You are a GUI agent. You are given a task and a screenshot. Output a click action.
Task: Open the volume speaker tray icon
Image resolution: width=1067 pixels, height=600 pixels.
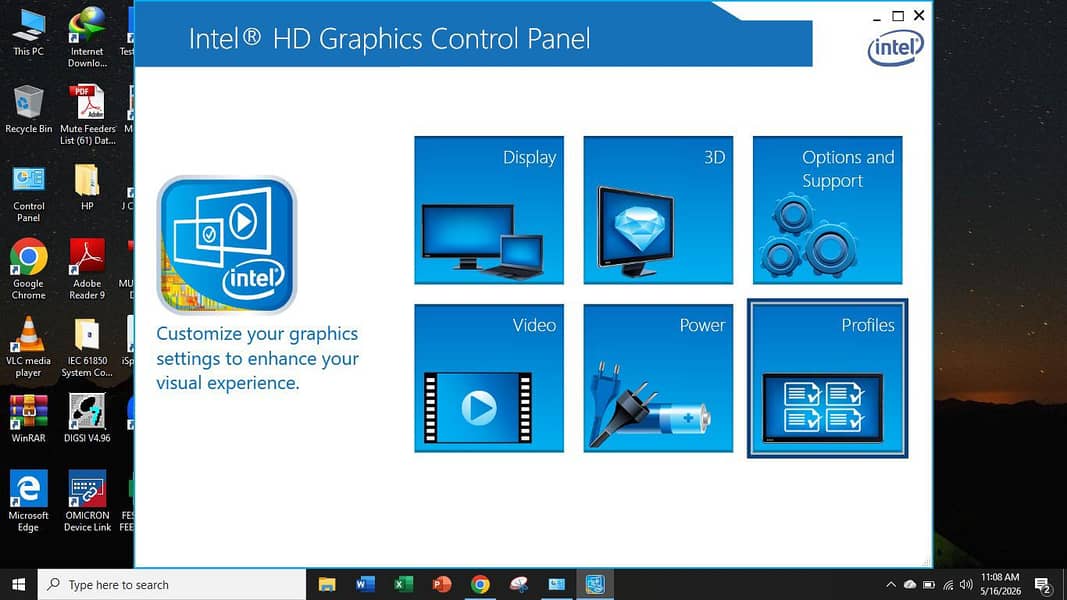pos(966,584)
